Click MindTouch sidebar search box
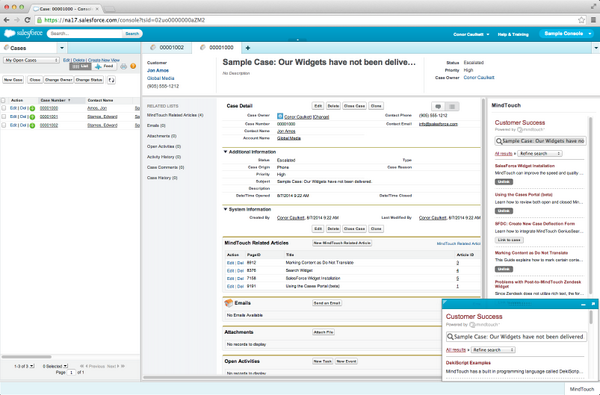 [540, 141]
